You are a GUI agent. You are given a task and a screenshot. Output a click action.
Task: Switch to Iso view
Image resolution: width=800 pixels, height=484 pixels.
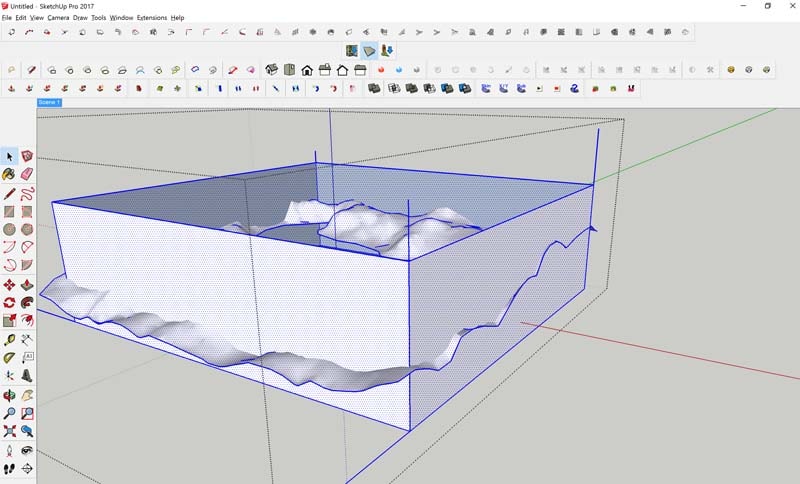click(x=271, y=70)
